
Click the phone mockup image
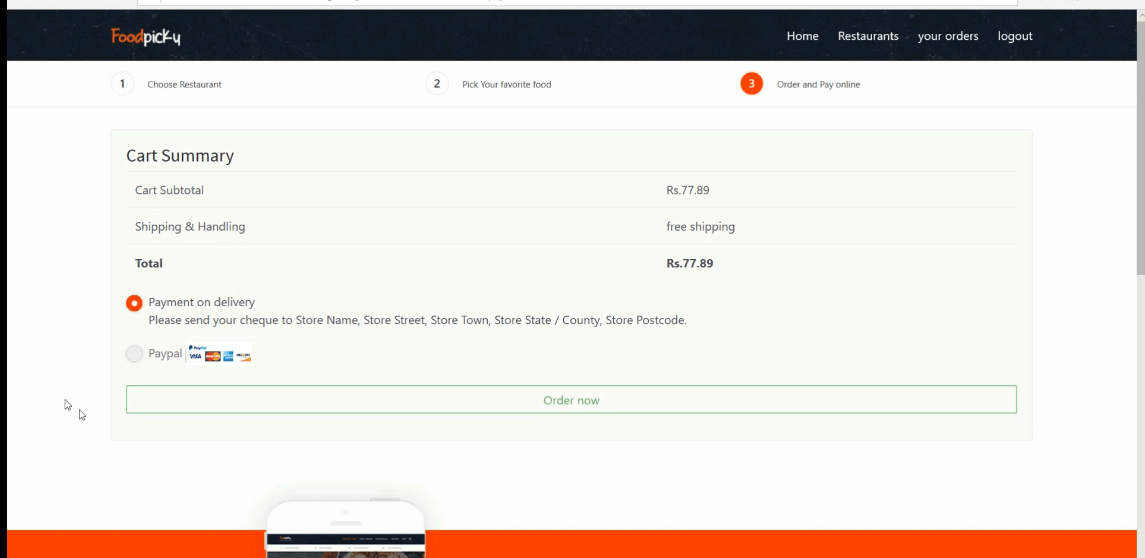(345, 528)
